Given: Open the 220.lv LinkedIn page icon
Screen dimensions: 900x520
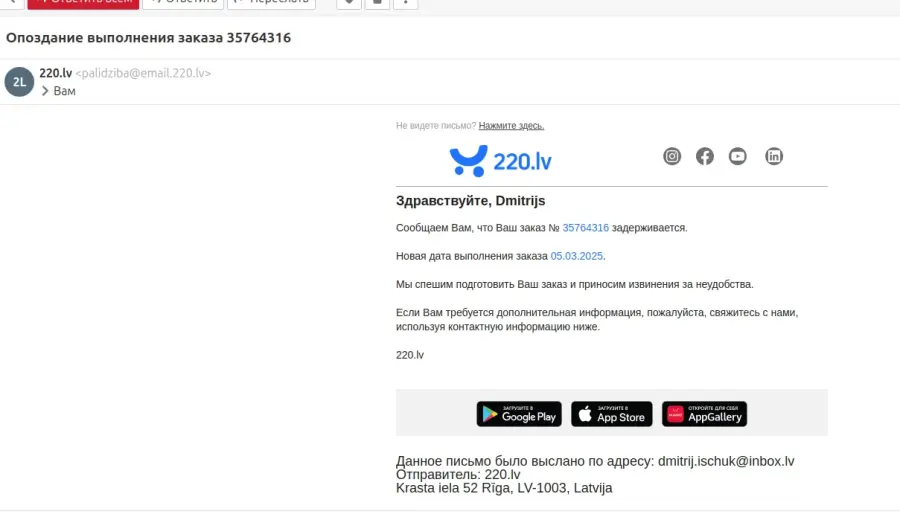Looking at the screenshot, I should click(x=774, y=156).
